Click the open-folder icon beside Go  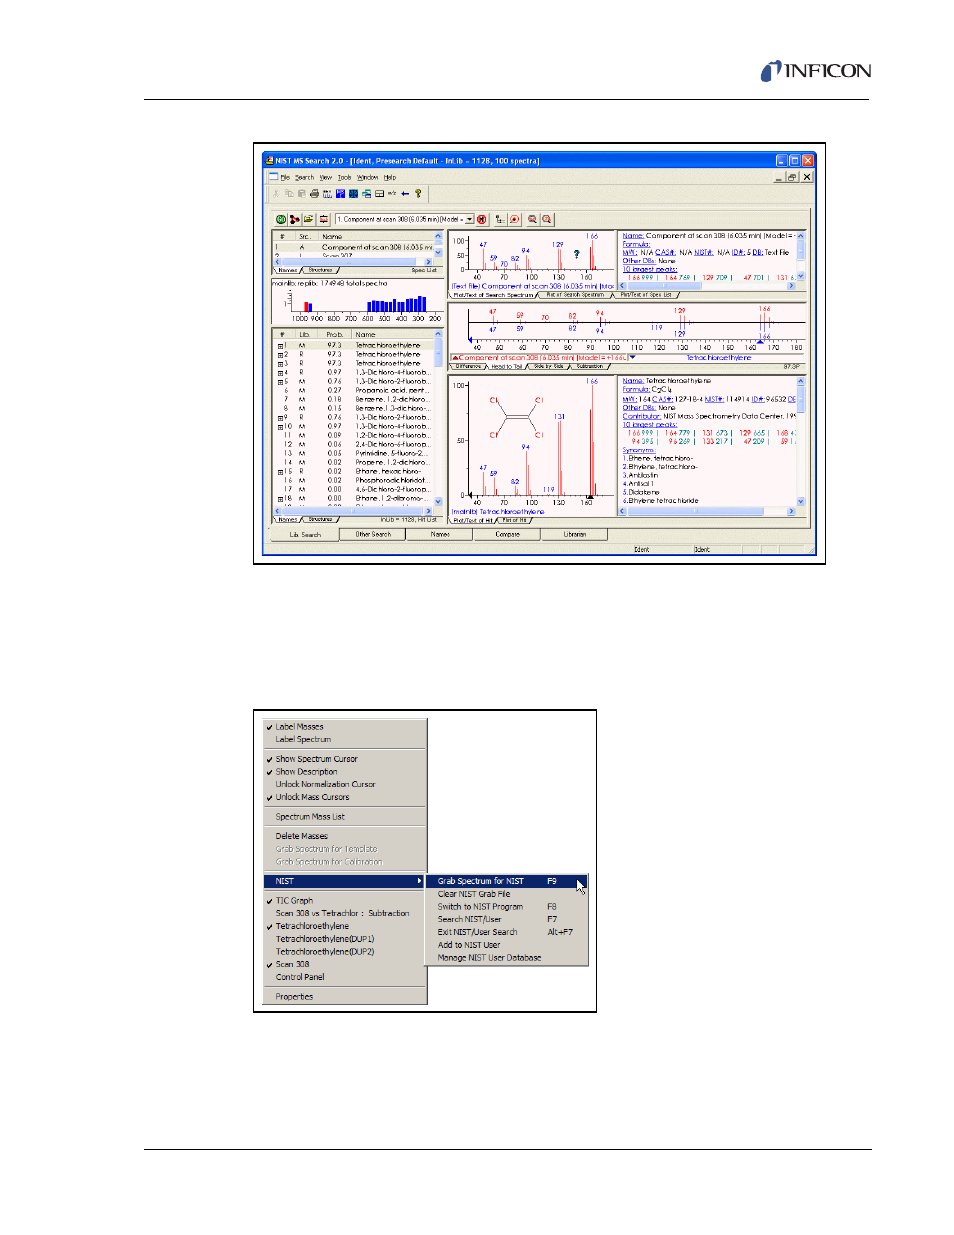click(x=309, y=219)
